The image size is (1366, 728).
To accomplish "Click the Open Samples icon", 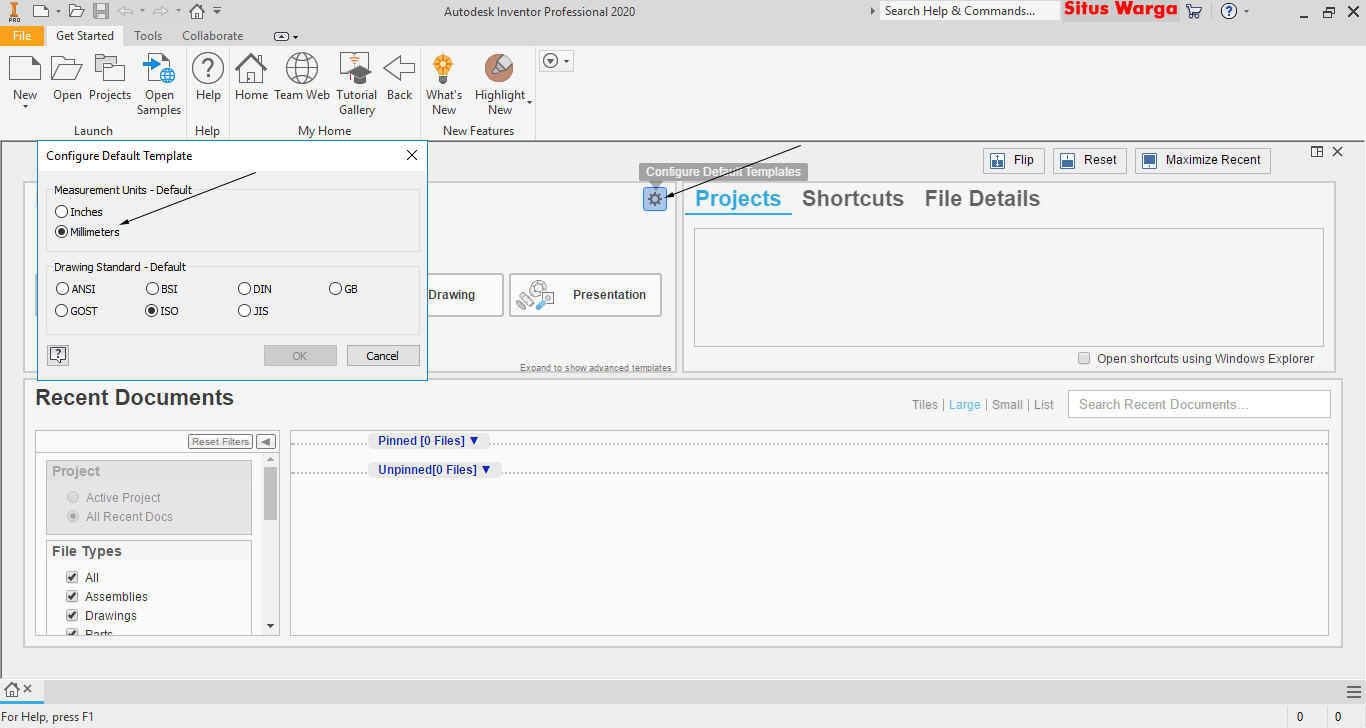I will pos(159,69).
